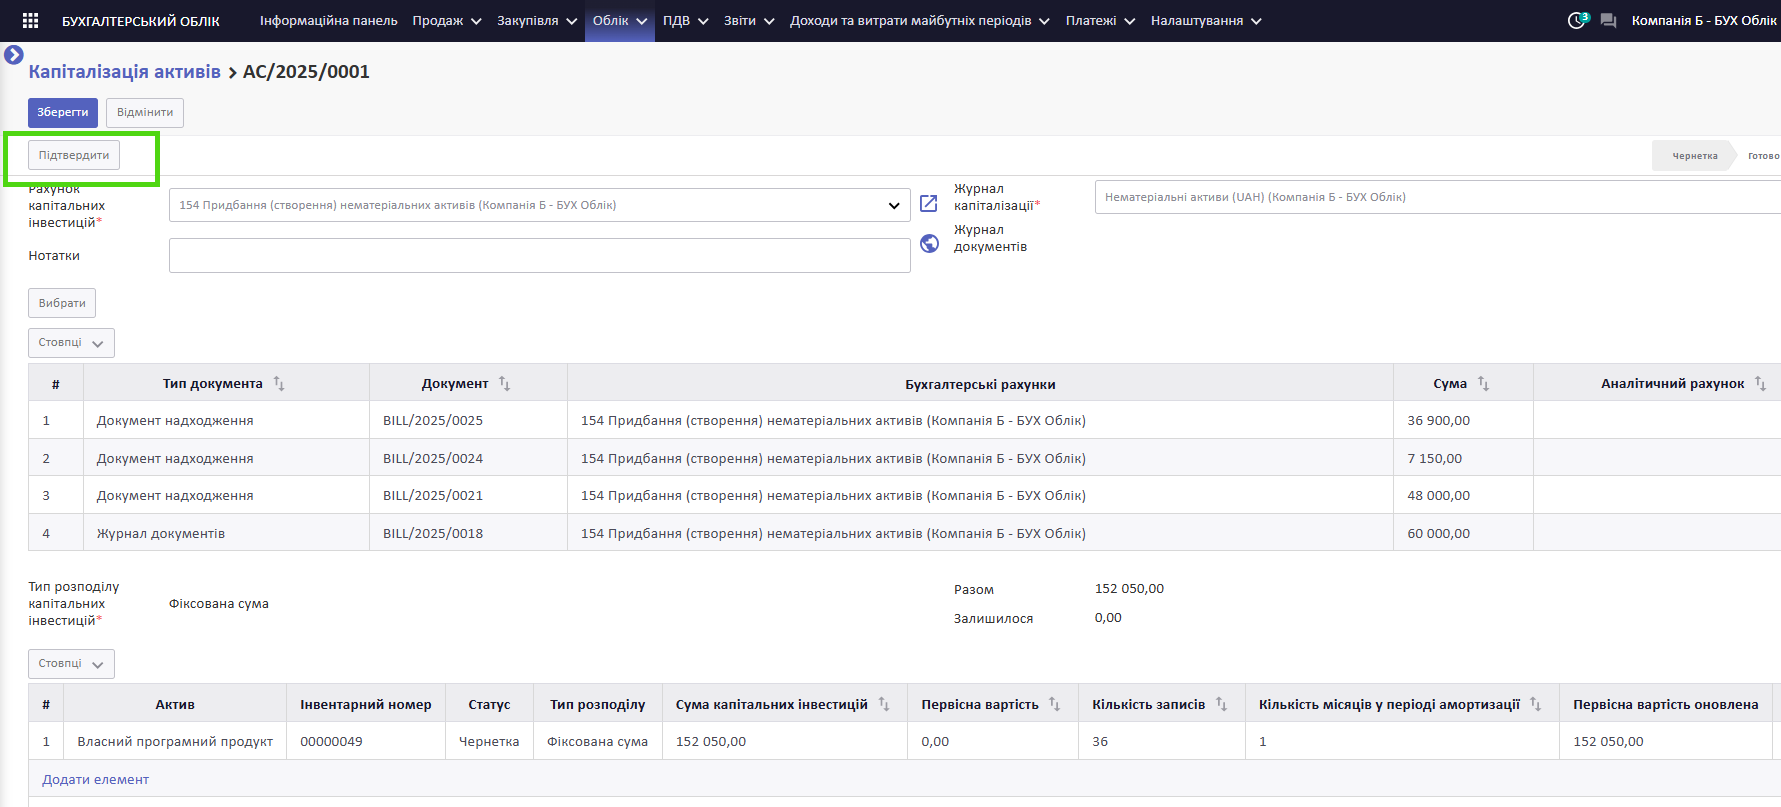
Task: Open activities clock icon in the top bar
Action: (1577, 20)
